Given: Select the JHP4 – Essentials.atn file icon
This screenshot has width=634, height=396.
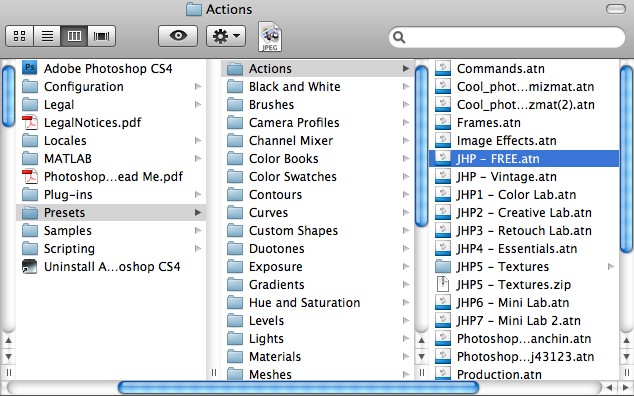Looking at the screenshot, I should point(443,248).
